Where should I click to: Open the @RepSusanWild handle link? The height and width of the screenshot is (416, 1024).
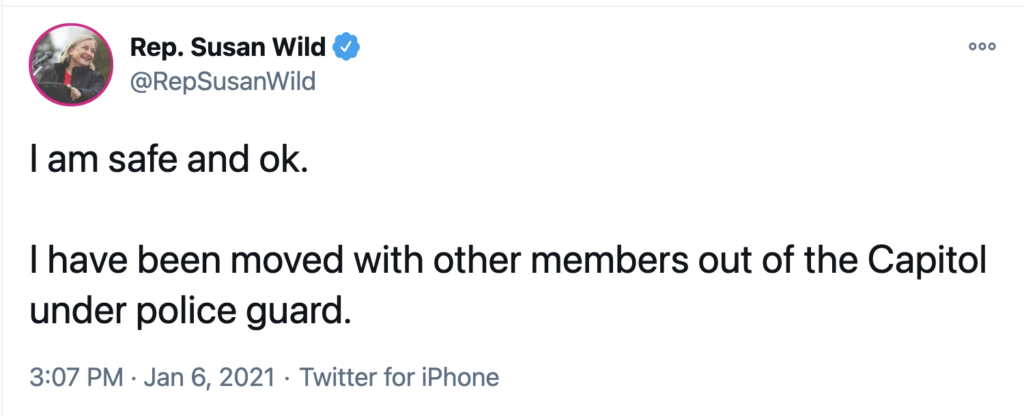pos(223,81)
